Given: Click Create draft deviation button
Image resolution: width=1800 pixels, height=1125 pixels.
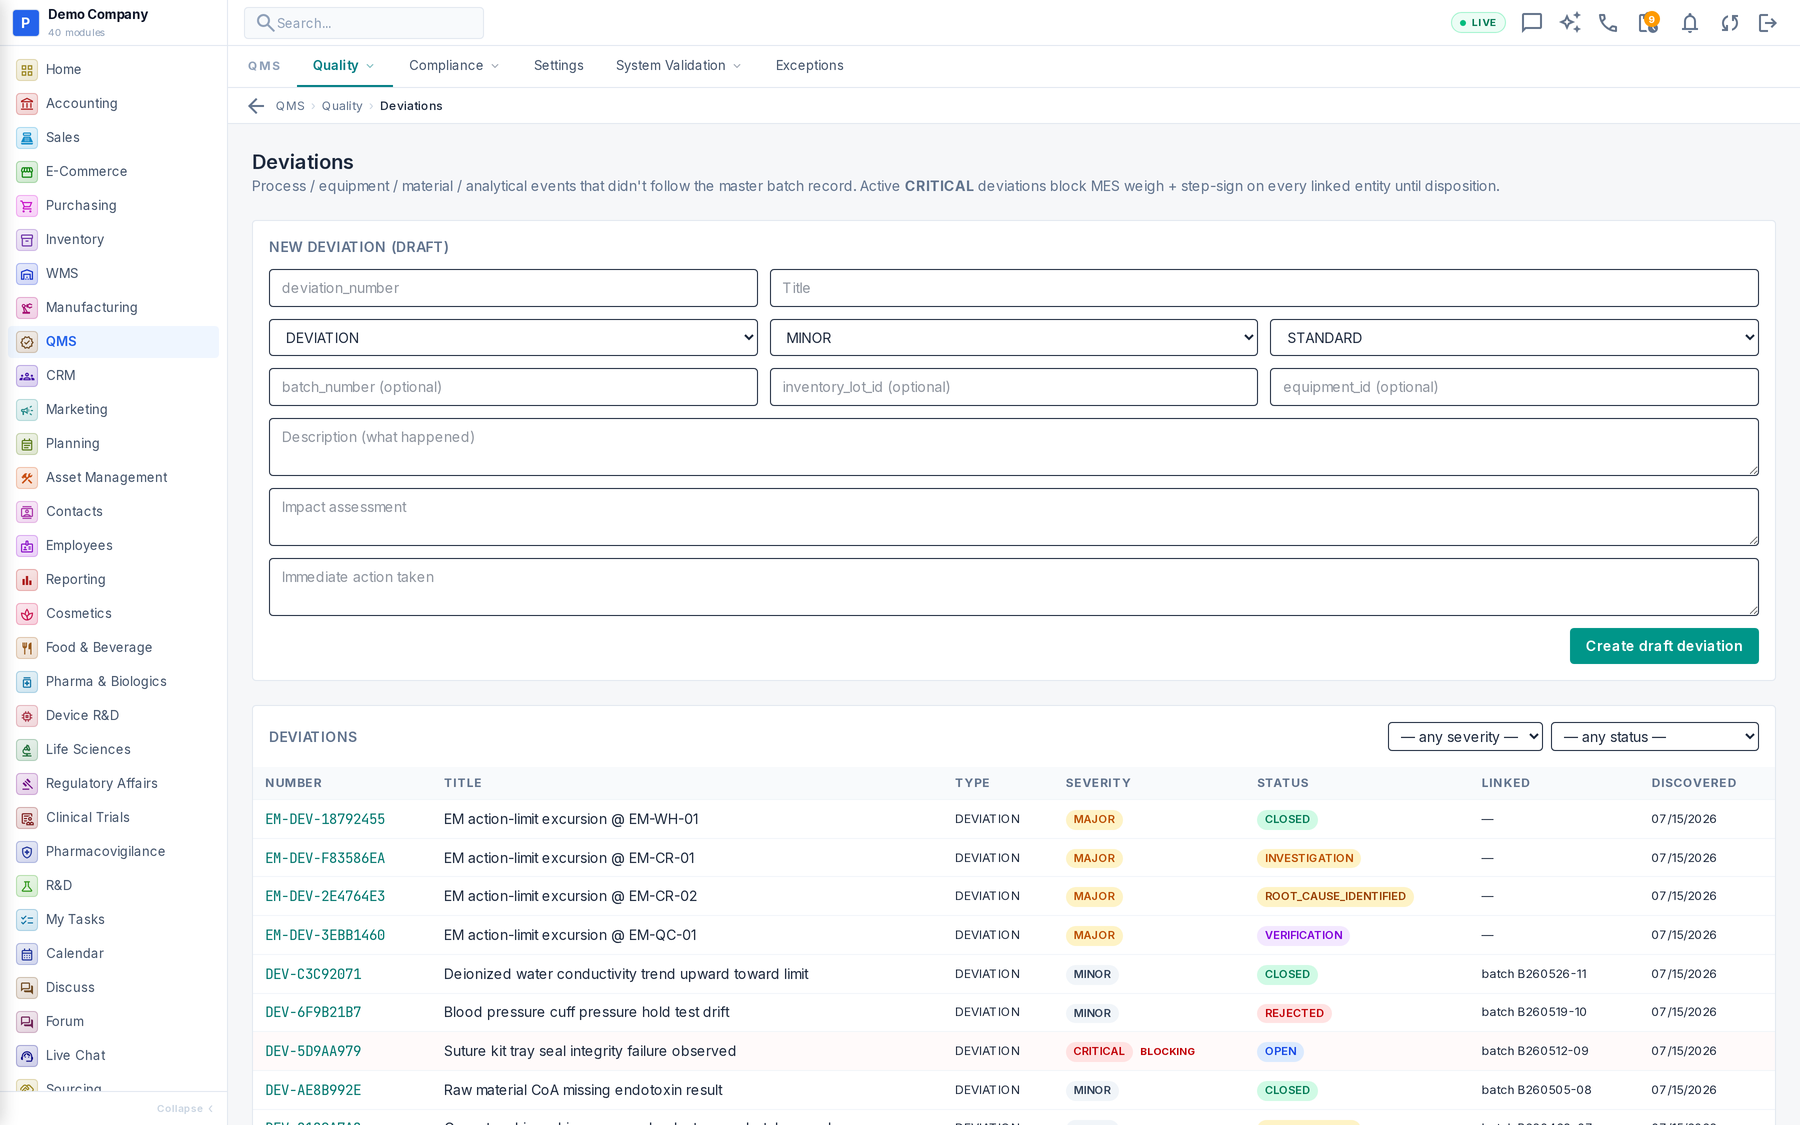Looking at the screenshot, I should pos(1664,646).
